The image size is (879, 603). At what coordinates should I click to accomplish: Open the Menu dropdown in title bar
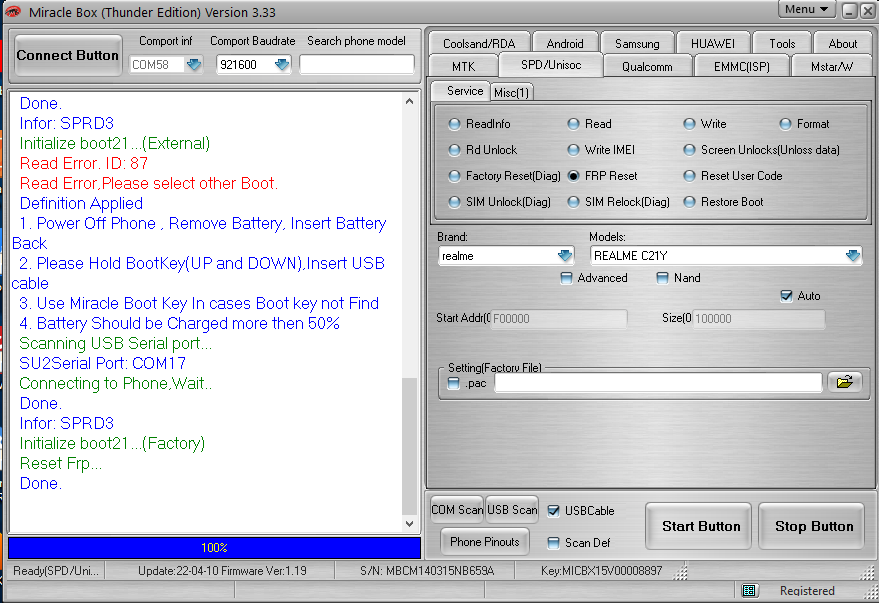806,10
